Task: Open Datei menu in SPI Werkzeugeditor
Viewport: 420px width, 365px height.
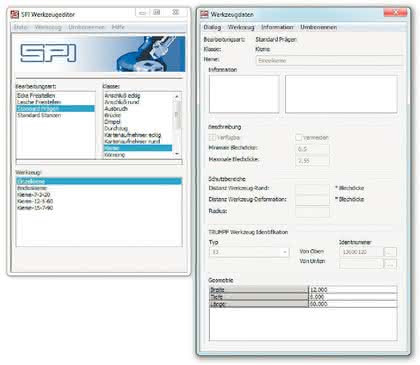Action: (x=21, y=27)
